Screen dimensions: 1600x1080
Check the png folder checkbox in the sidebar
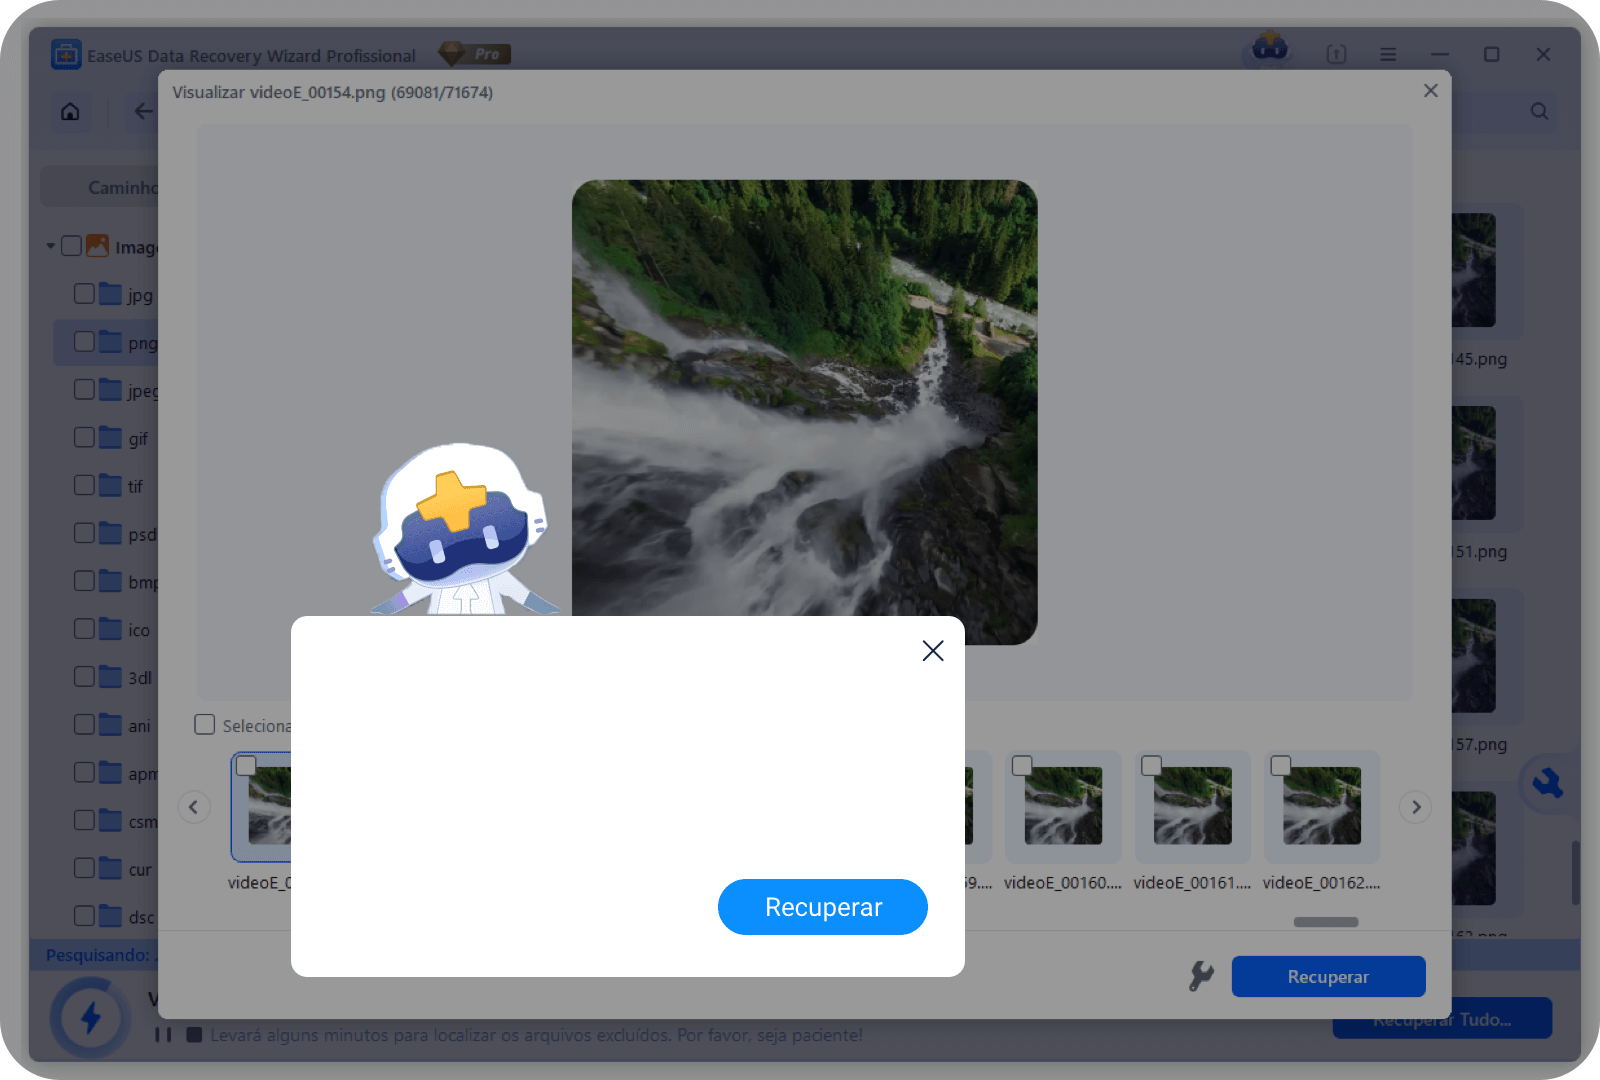pyautogui.click(x=83, y=342)
